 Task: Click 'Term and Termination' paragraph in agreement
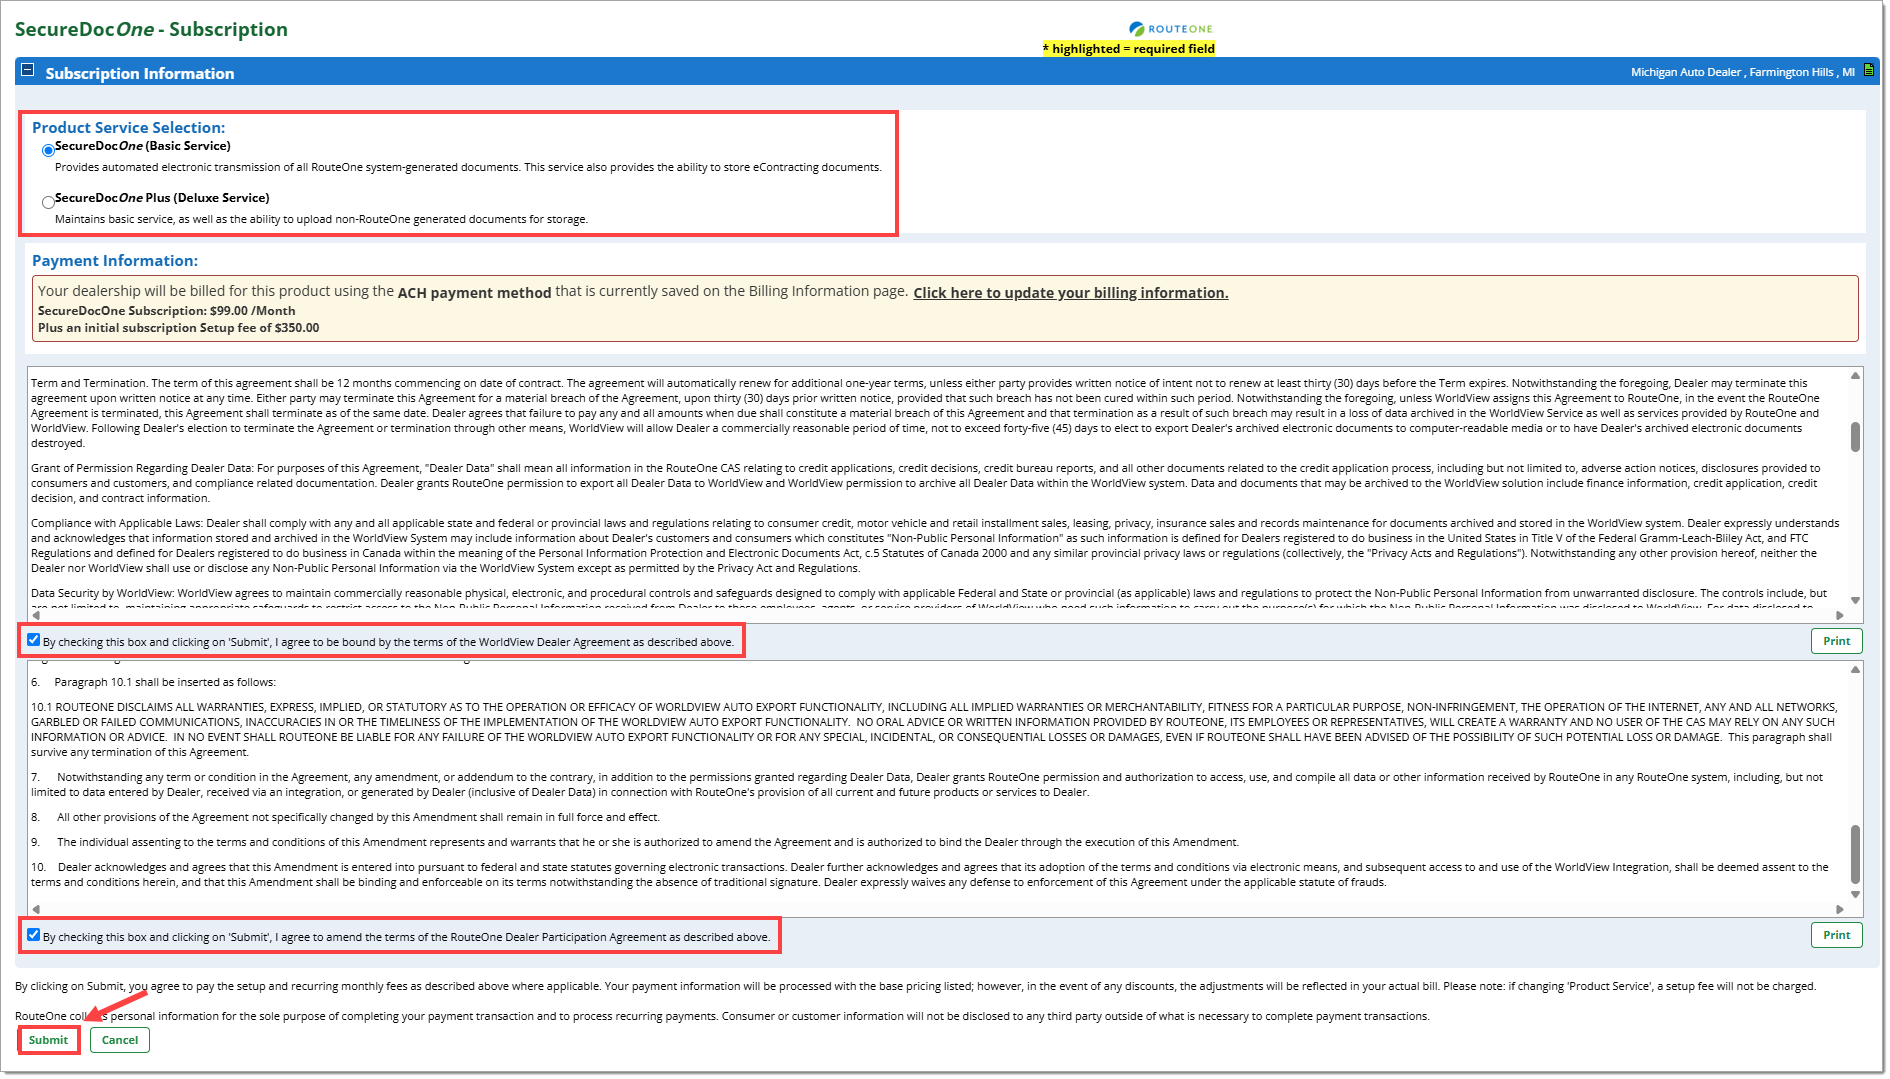pyautogui.click(x=925, y=413)
